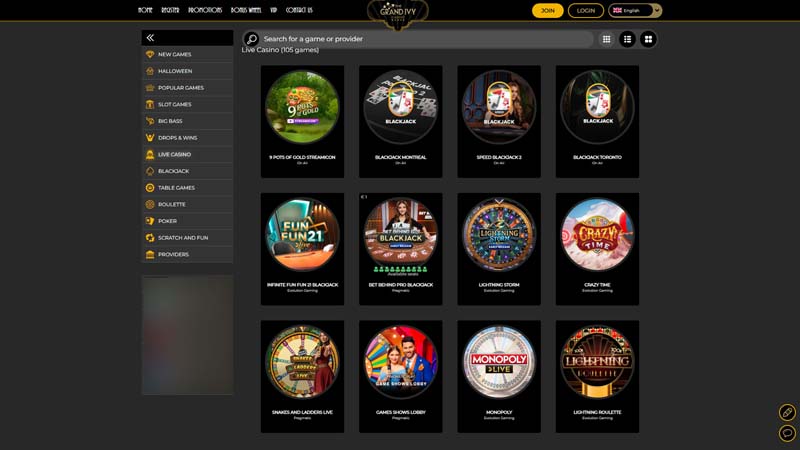This screenshot has width=800, height=450.
Task: Click the pencil feedback icon
Action: click(x=787, y=412)
